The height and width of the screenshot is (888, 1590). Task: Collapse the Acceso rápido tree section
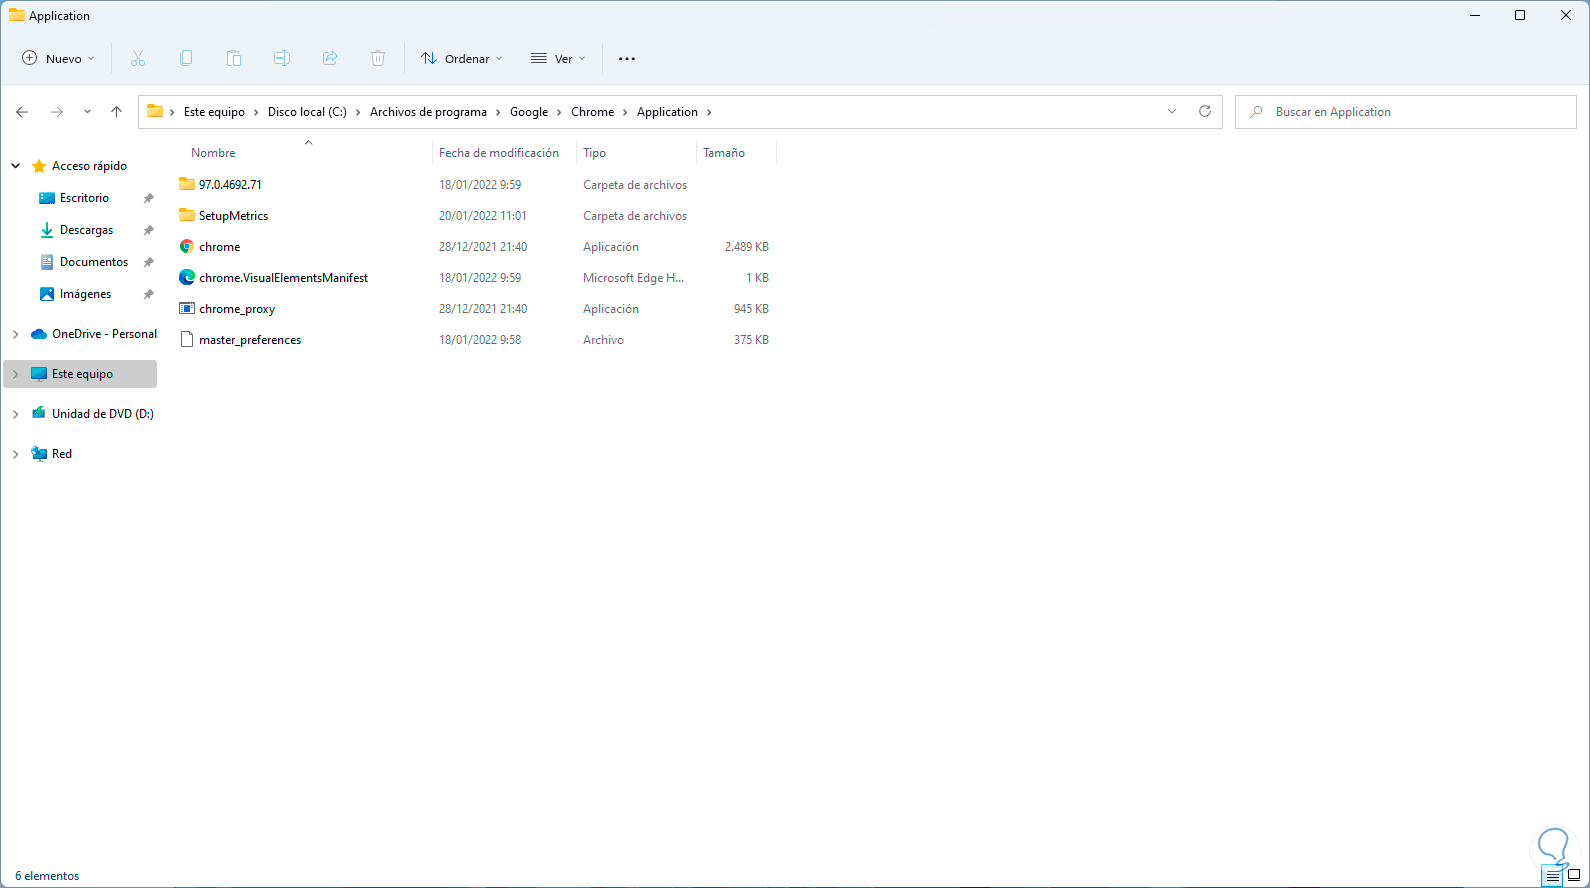[16, 166]
